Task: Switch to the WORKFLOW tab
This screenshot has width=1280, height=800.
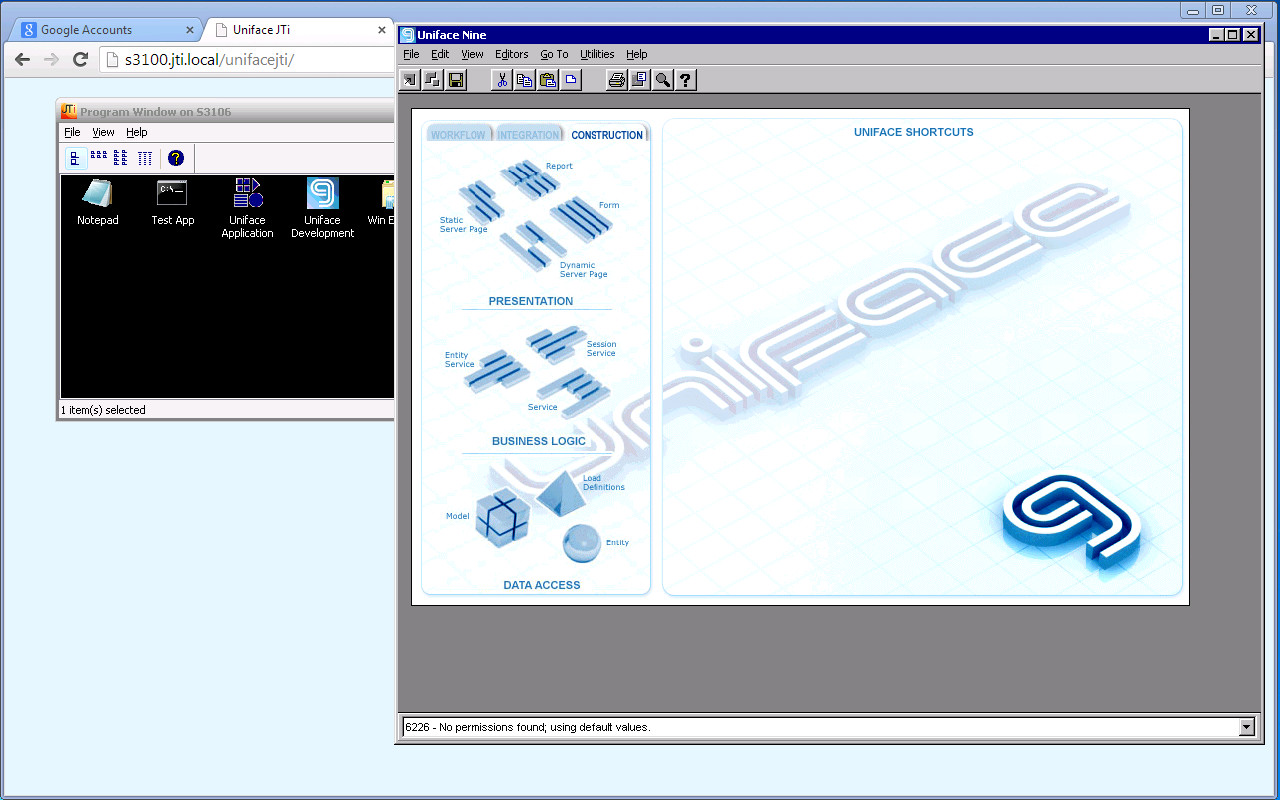Action: 458,133
